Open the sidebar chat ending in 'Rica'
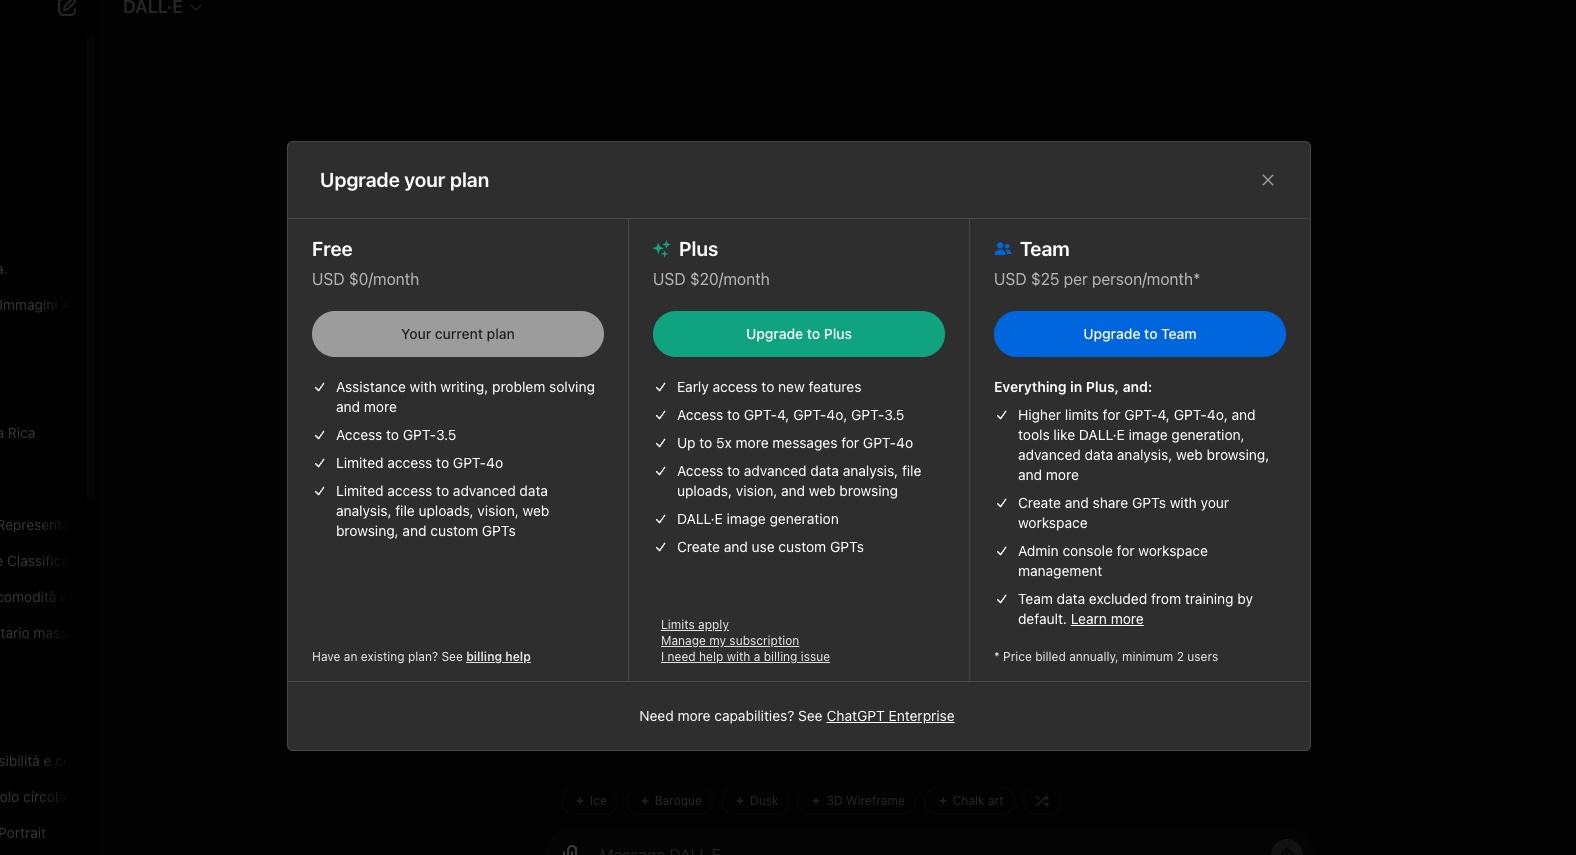 (18, 433)
